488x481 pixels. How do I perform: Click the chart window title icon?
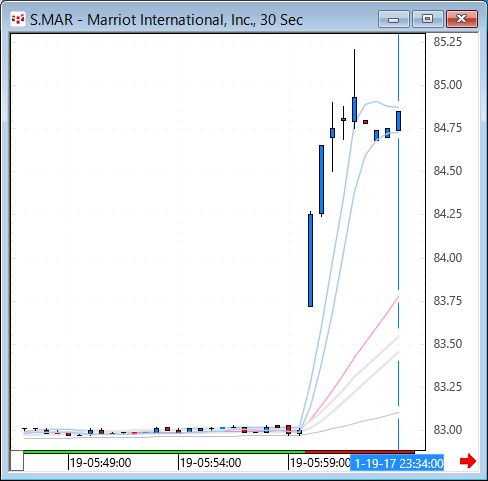[x=18, y=19]
